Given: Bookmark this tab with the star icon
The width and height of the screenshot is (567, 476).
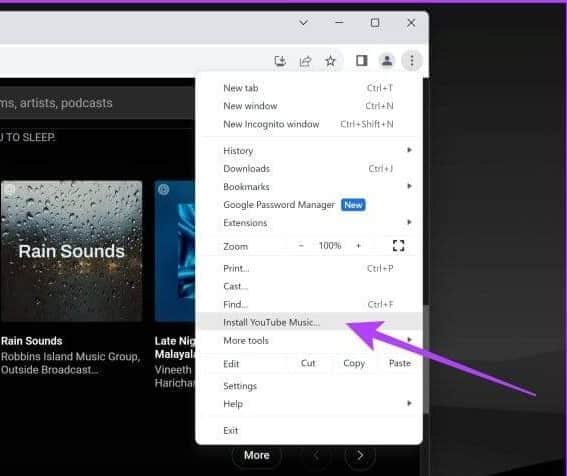Looking at the screenshot, I should tap(330, 61).
